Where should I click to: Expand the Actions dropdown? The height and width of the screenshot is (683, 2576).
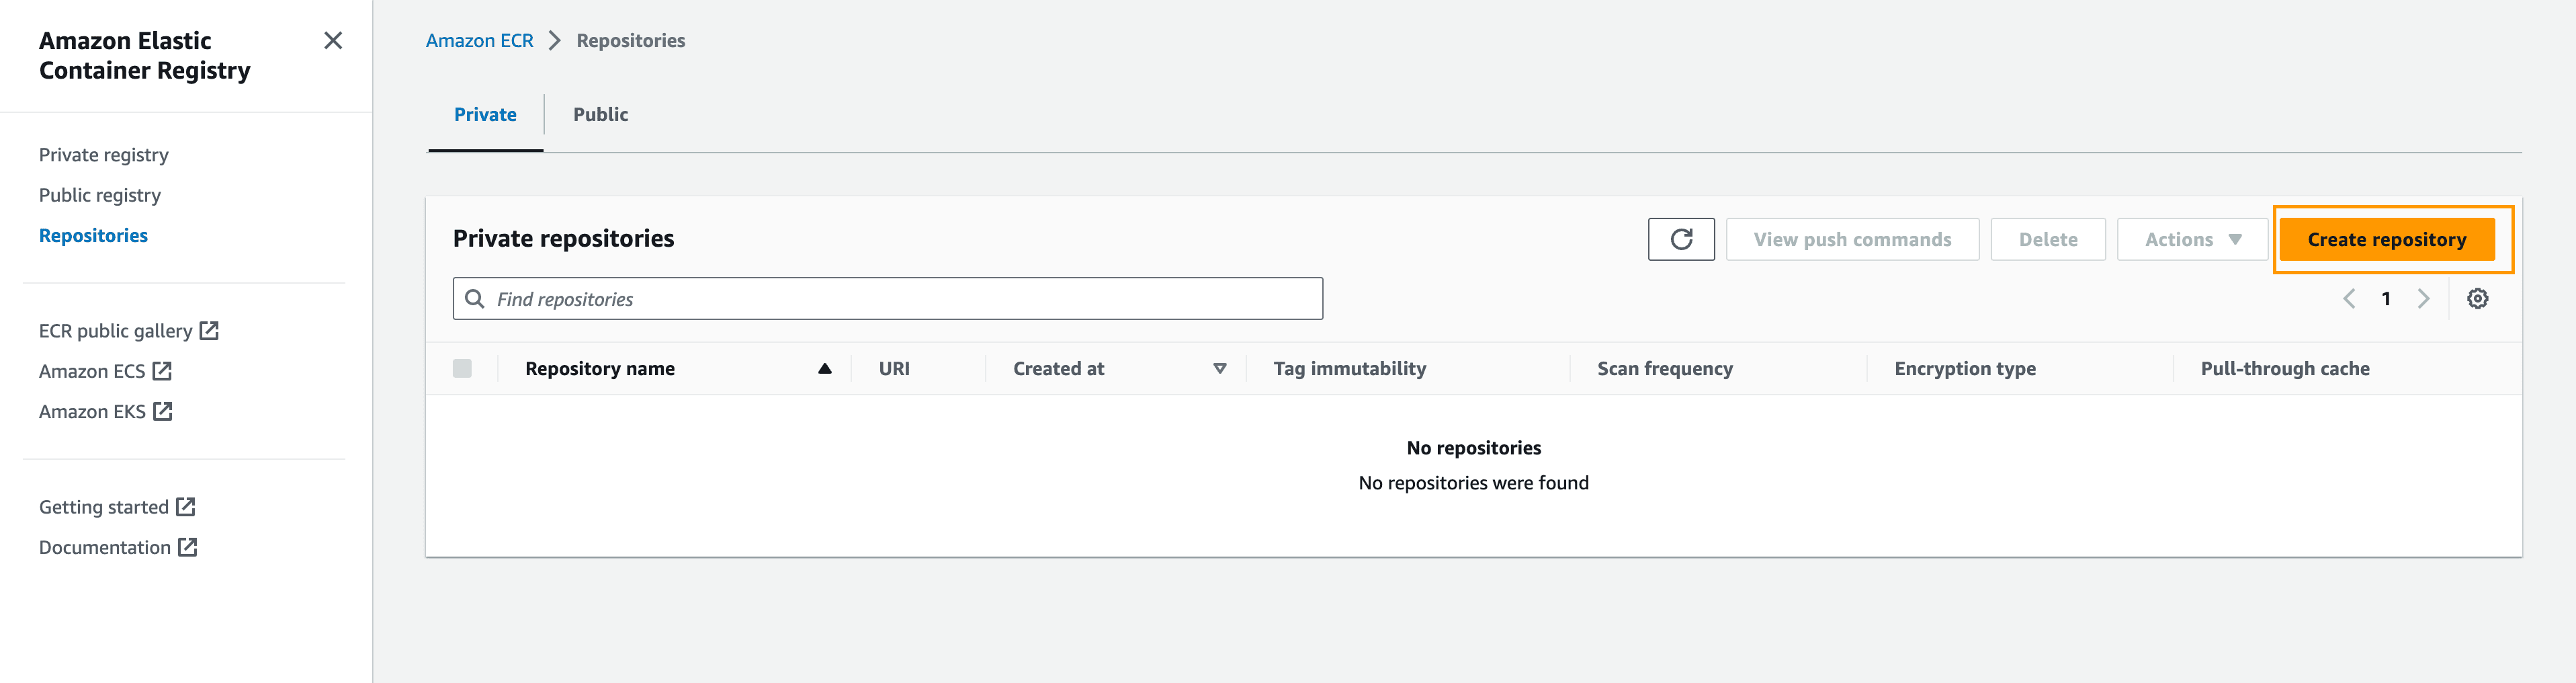point(2192,239)
